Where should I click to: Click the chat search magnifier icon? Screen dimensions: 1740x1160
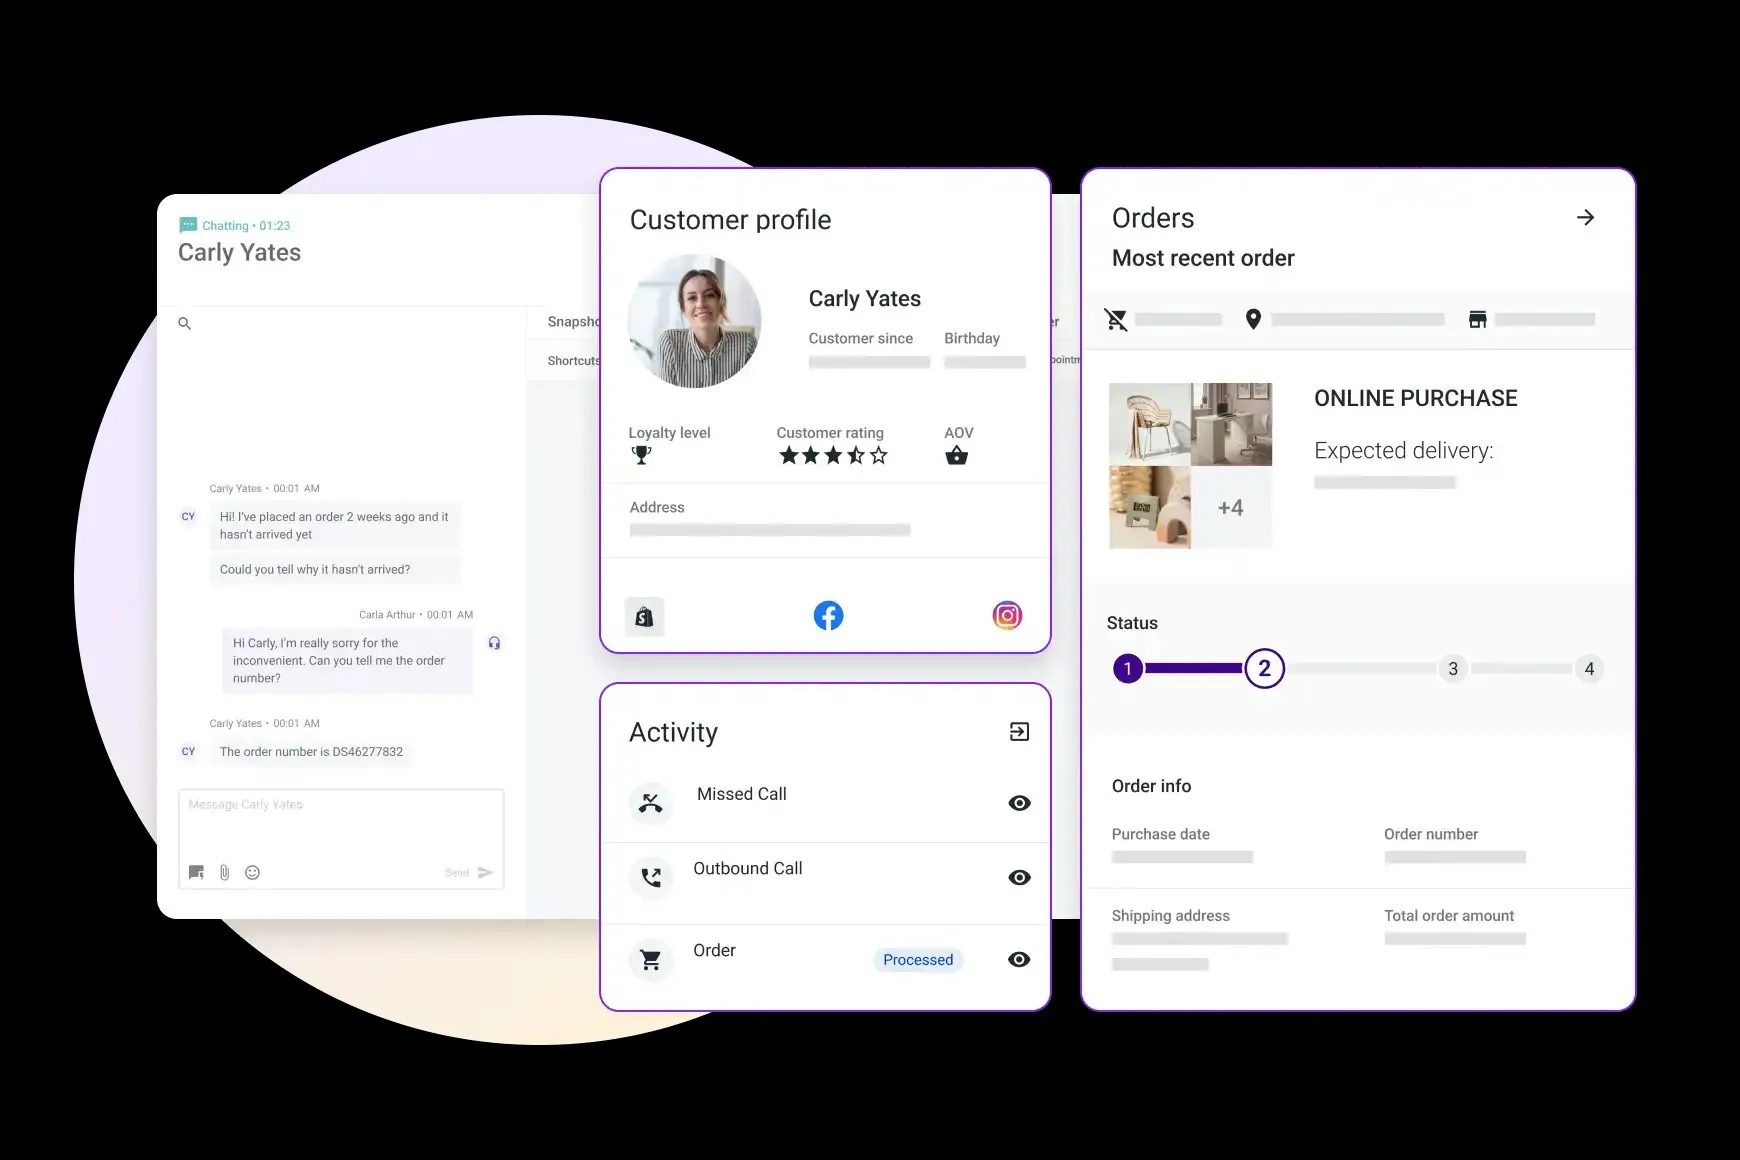(x=184, y=323)
